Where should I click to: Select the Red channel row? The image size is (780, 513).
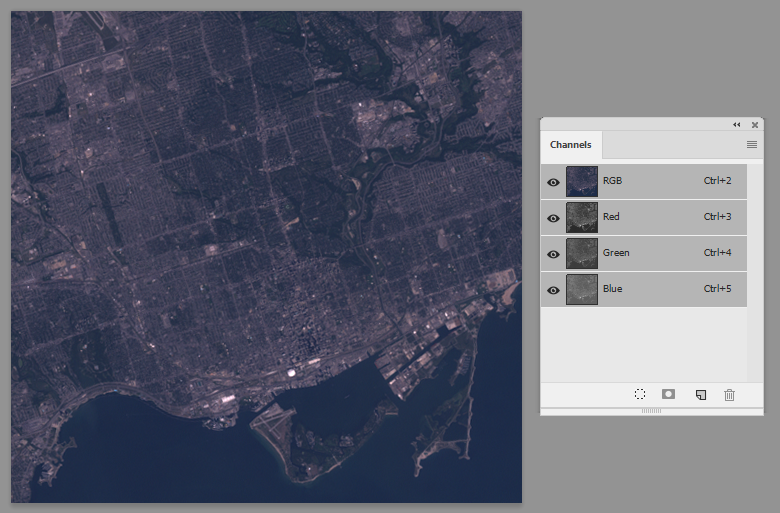tap(644, 217)
